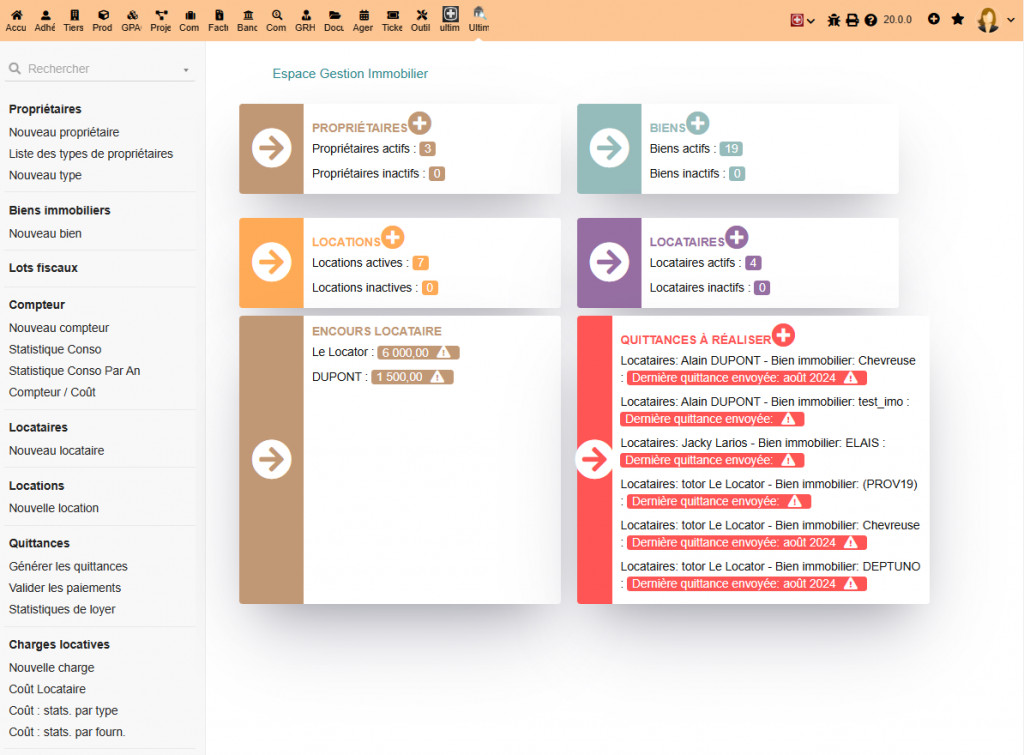Screen dimensions: 1024x755
Task: Open the Outils wrench icon menu
Action: (x=421, y=20)
